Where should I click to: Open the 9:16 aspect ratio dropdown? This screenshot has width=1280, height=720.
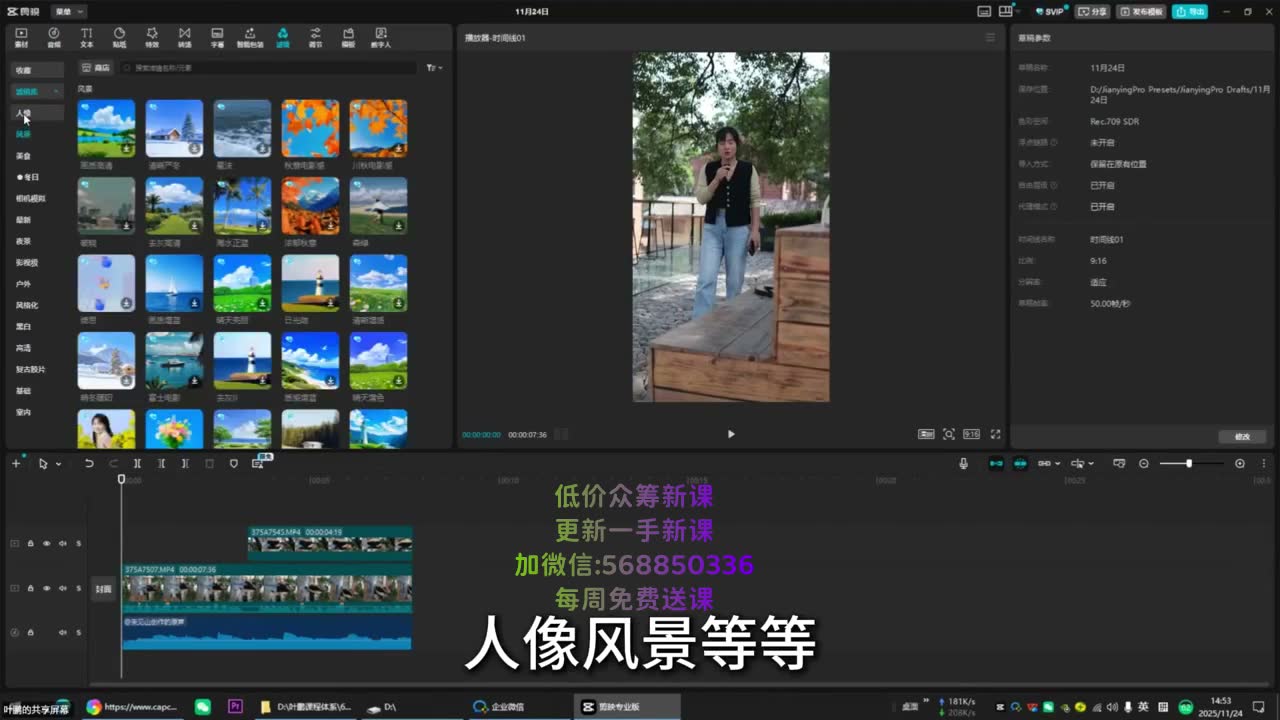click(x=971, y=434)
